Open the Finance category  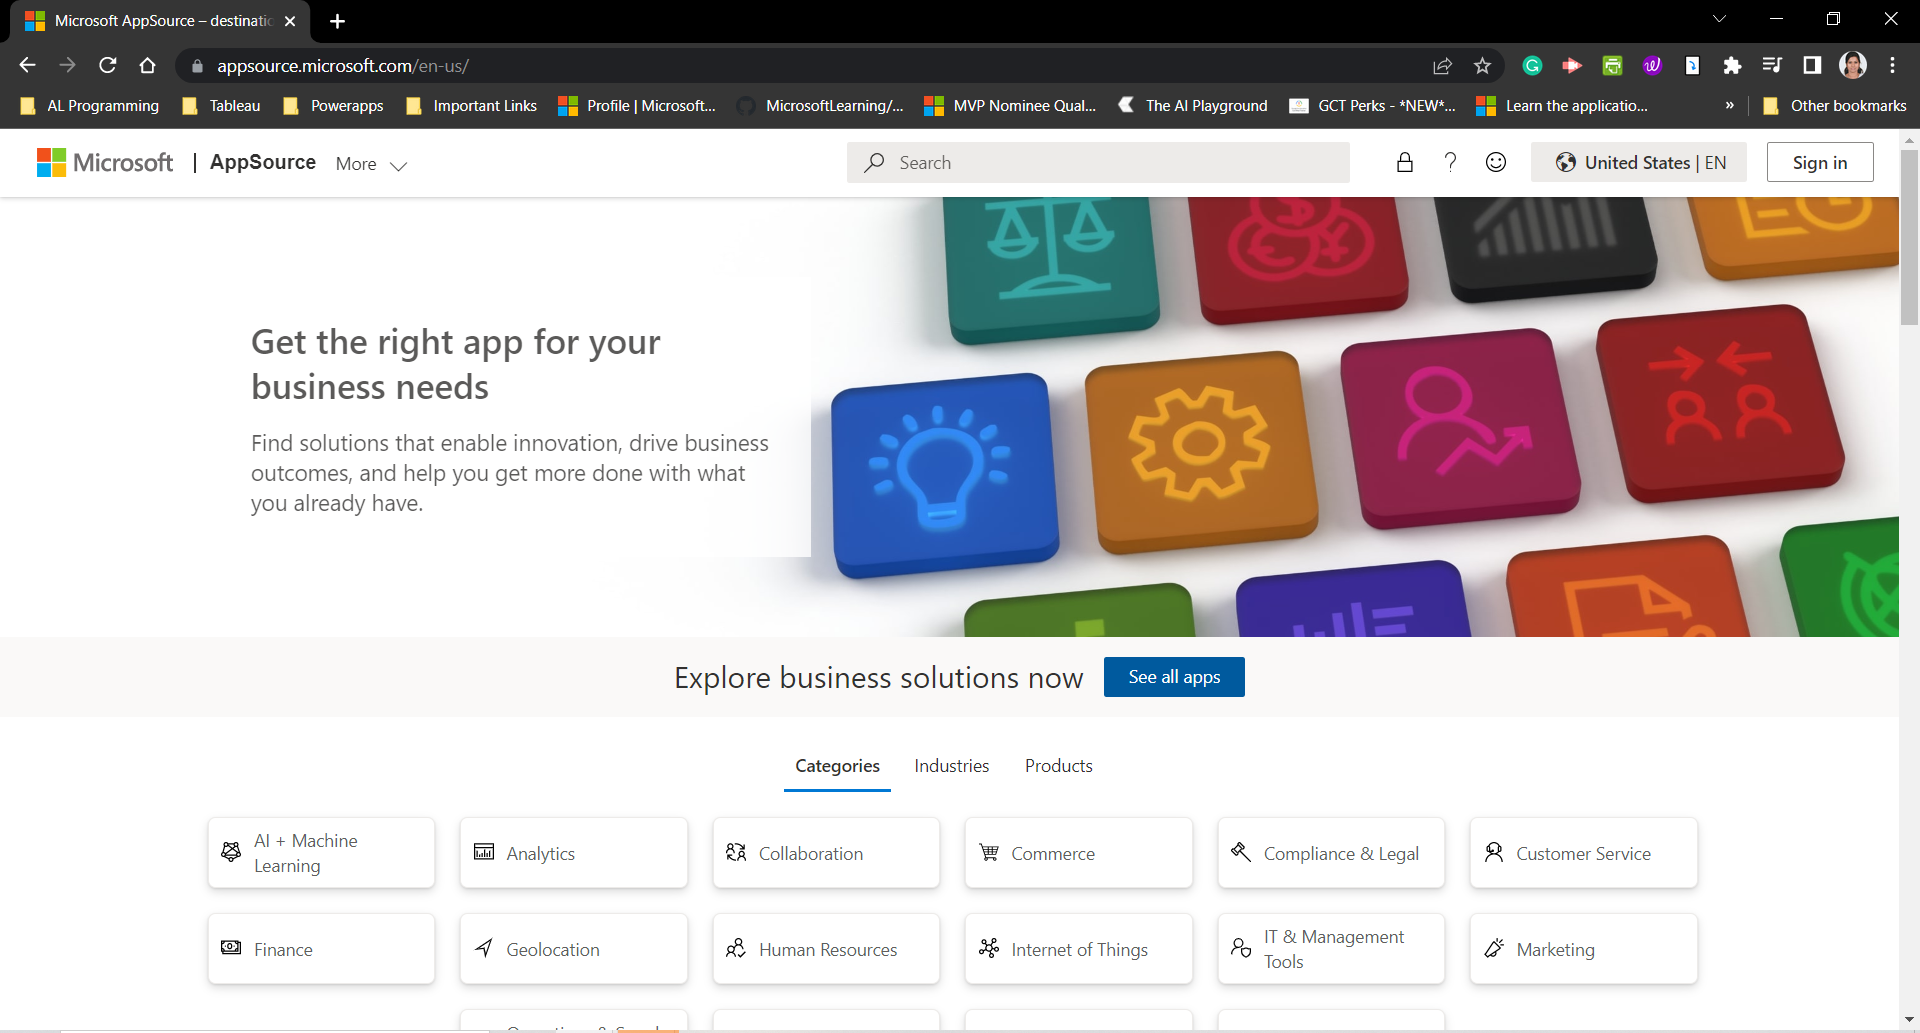point(321,949)
